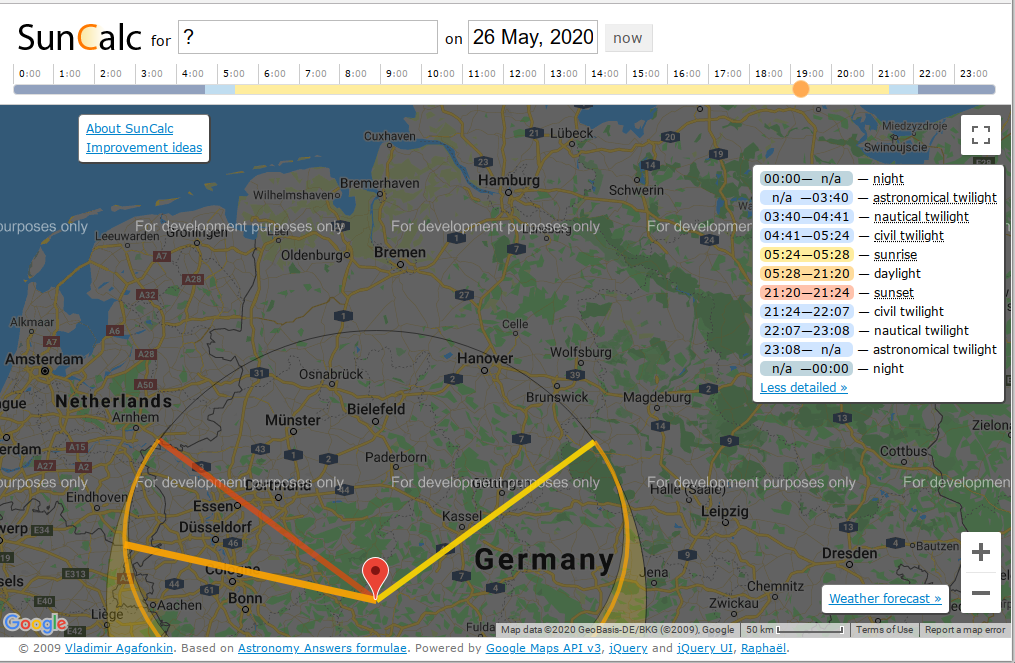Collapse details via Less detailed link
This screenshot has height=663, width=1015.
pos(803,387)
